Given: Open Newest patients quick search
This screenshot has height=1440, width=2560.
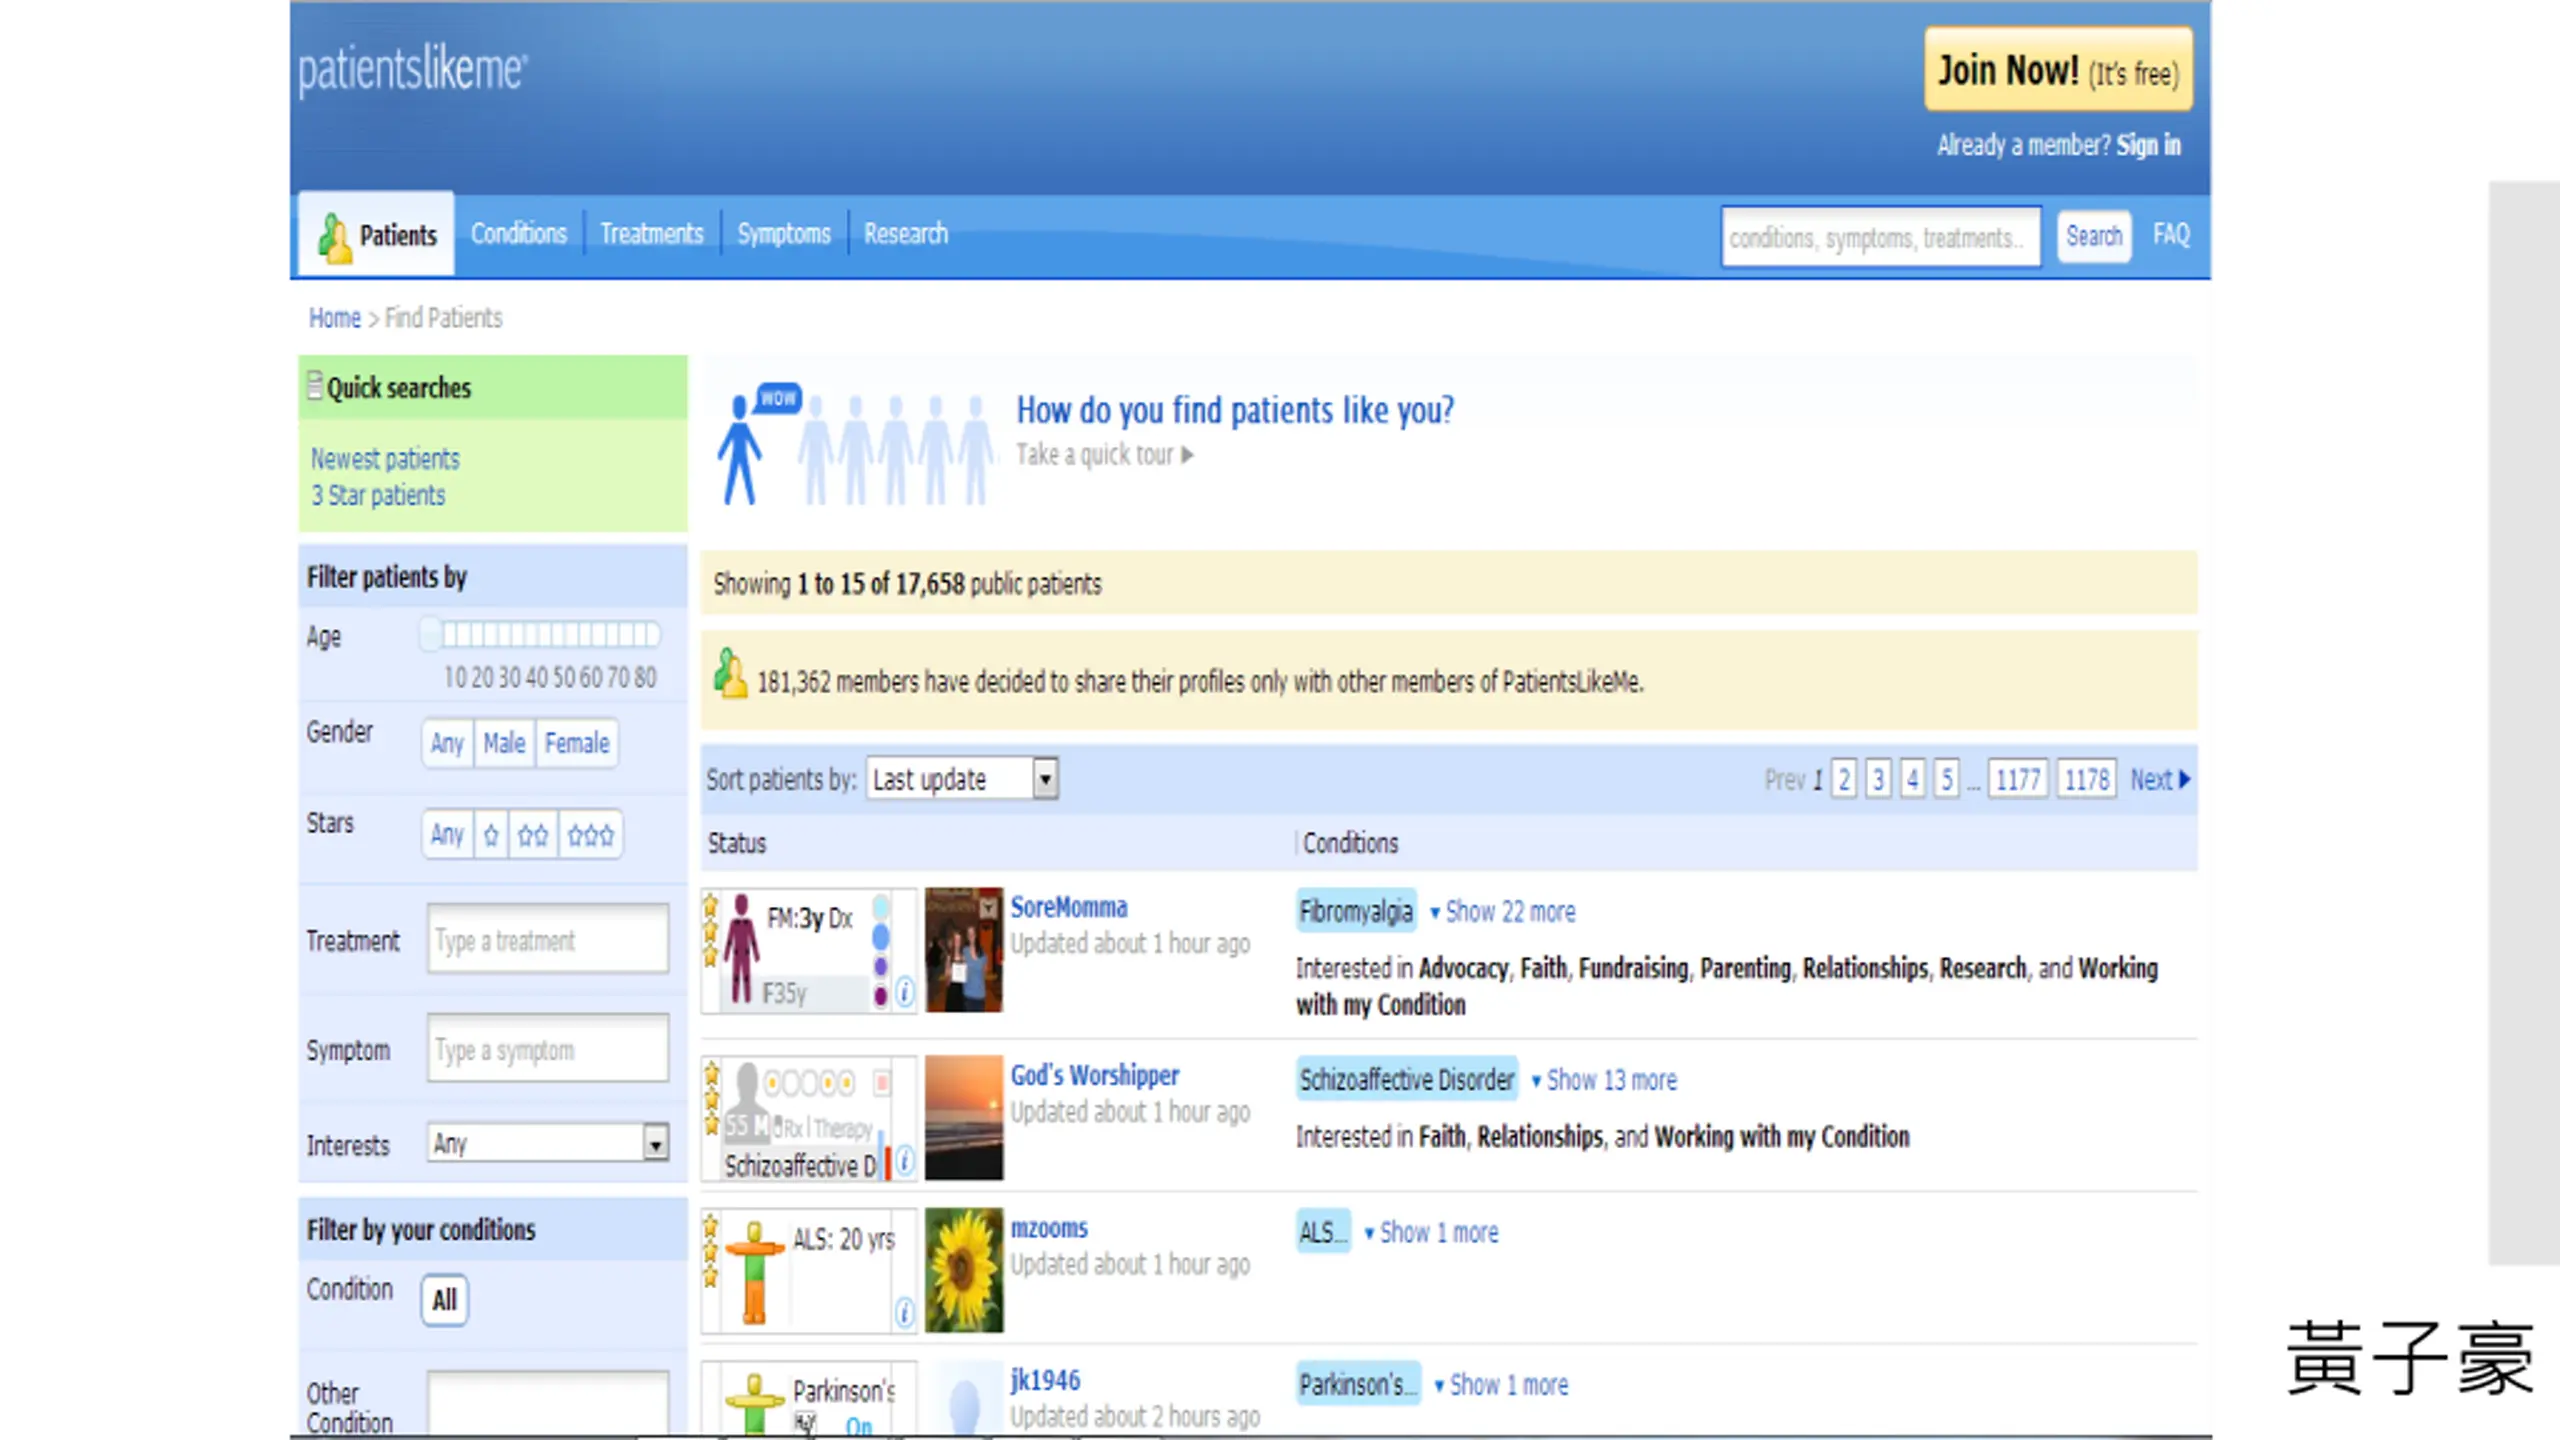Looking at the screenshot, I should 385,459.
